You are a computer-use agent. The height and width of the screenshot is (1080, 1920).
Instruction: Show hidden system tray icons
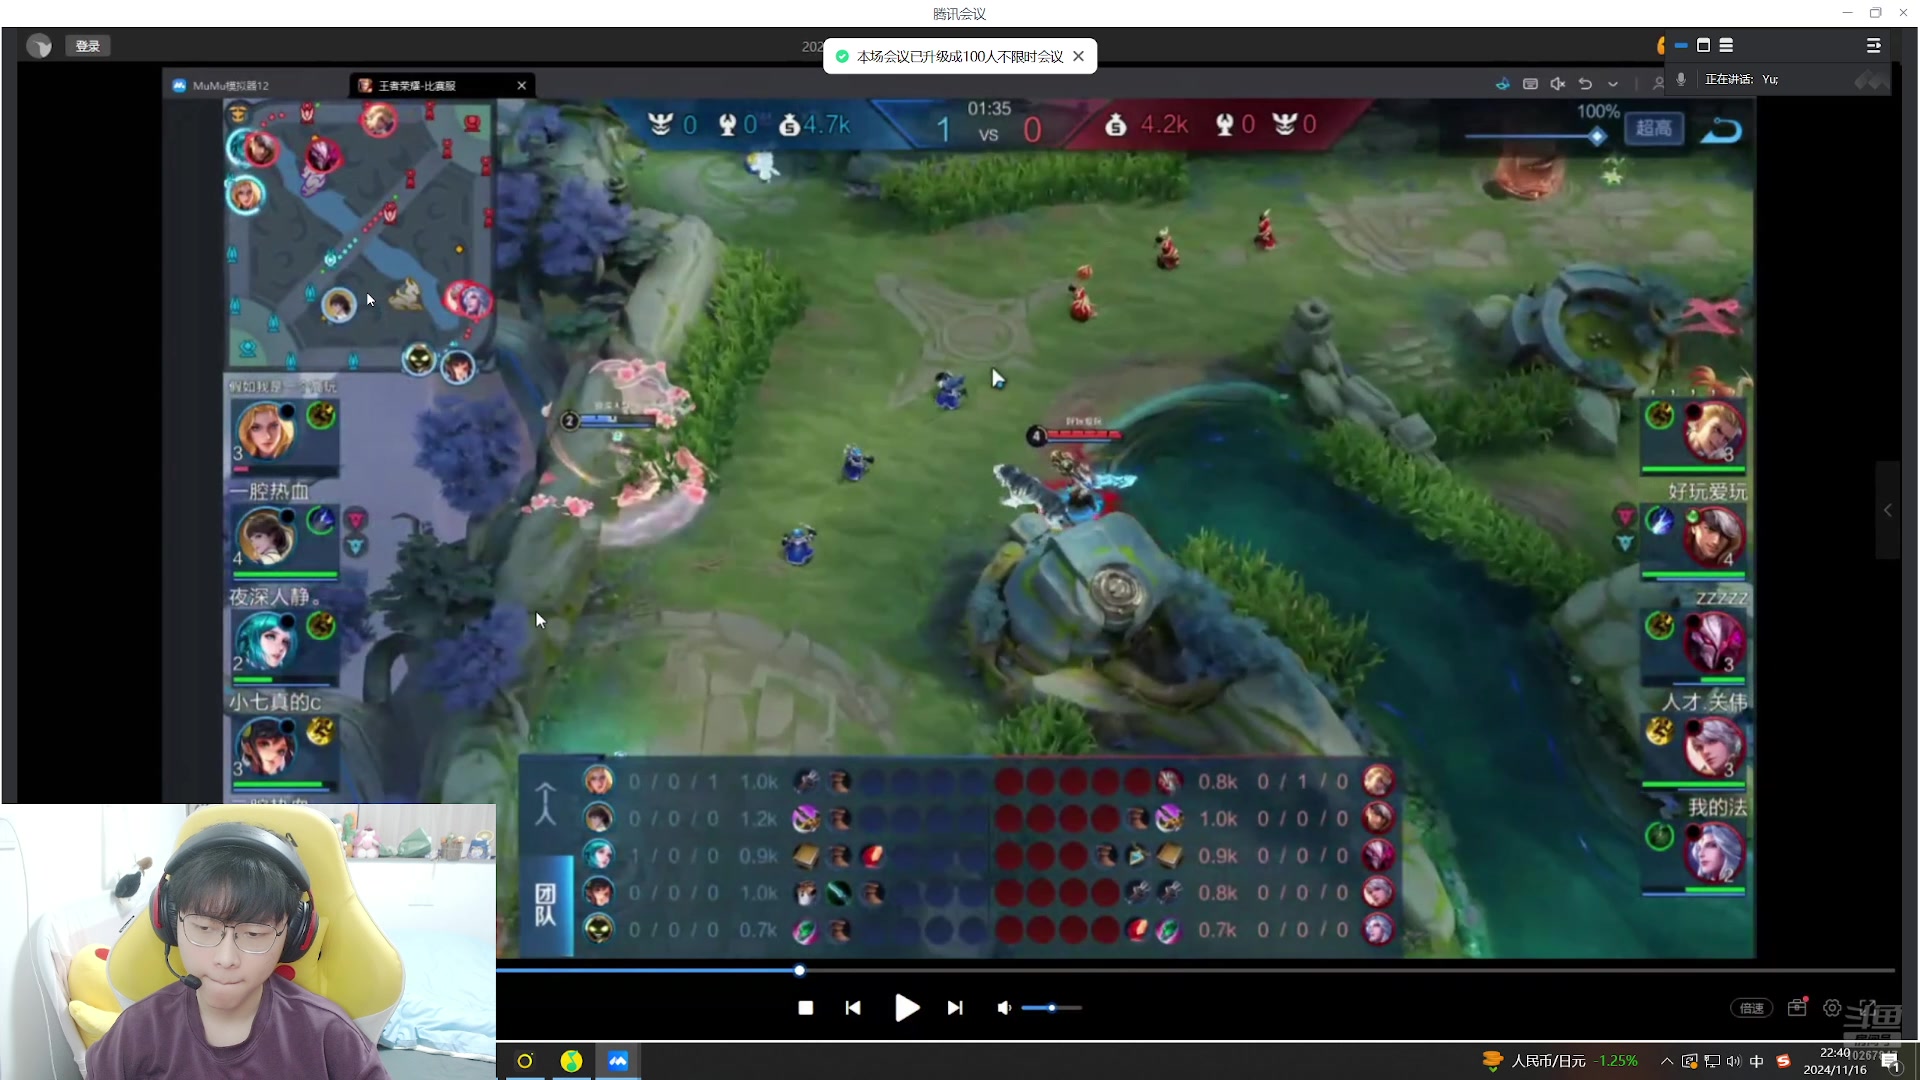click(1666, 1061)
